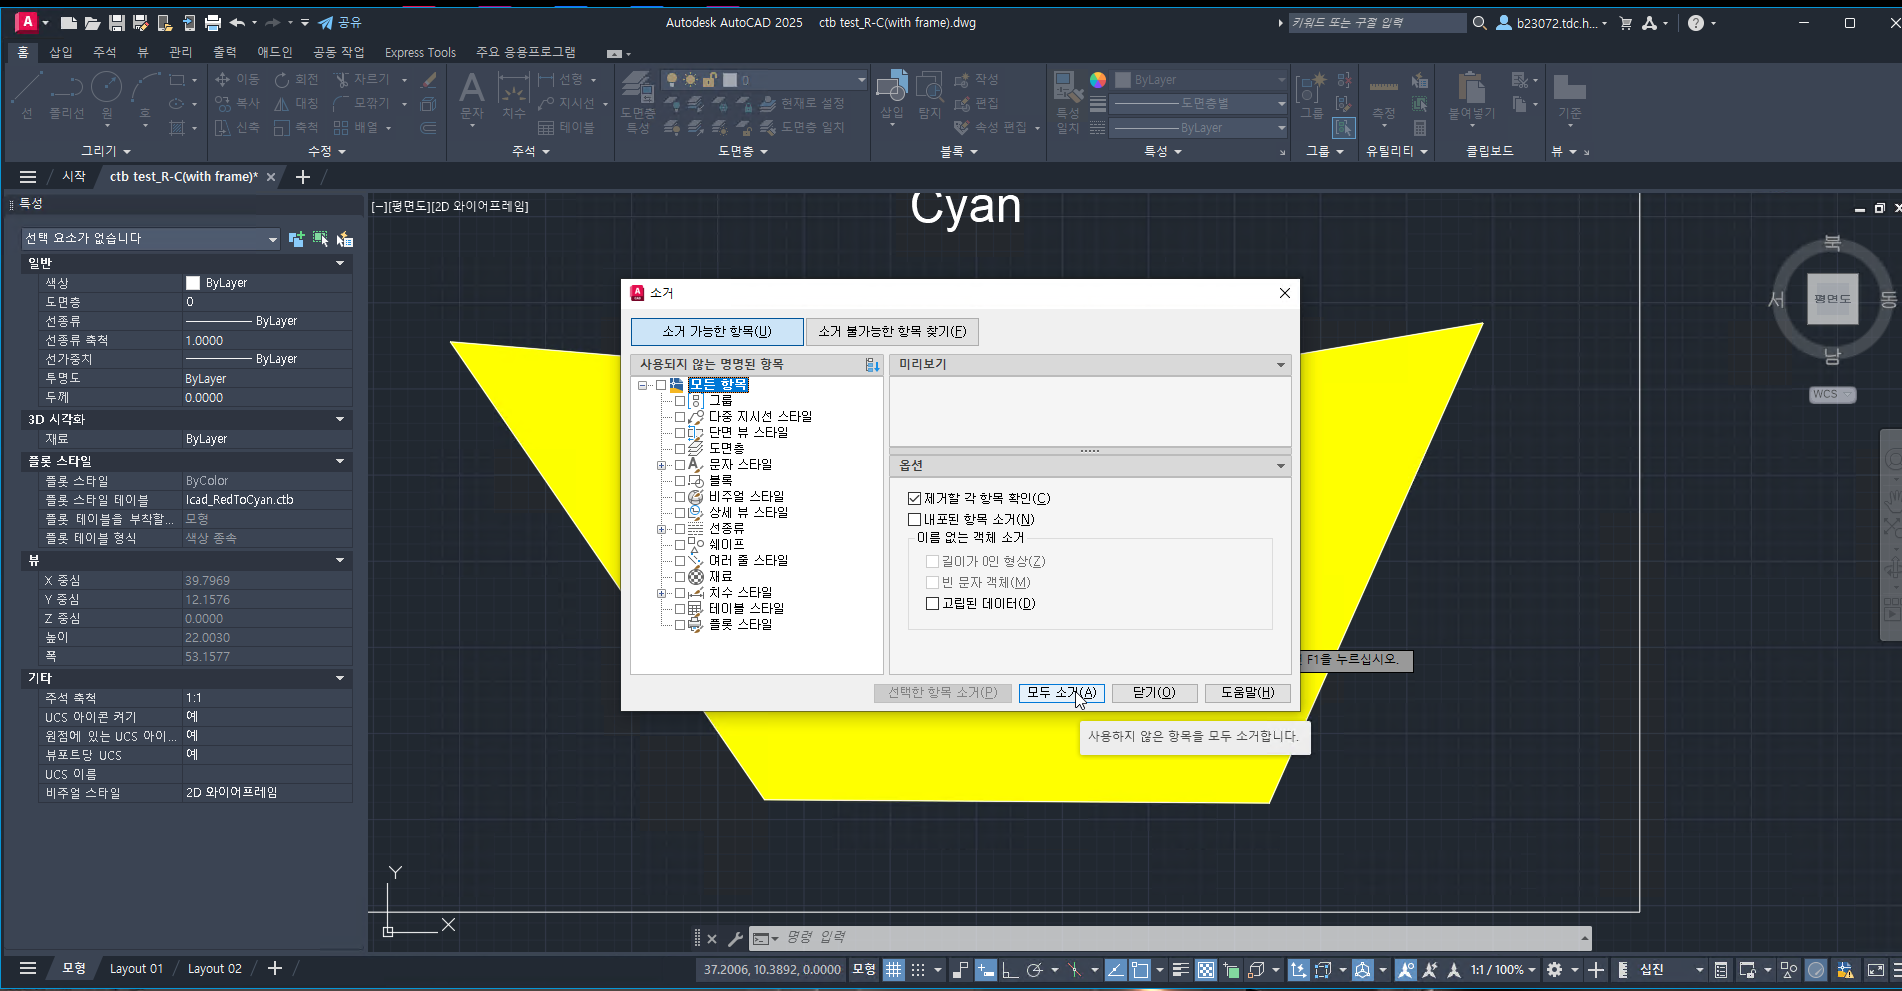Open Layer Properties (도면층 특성) icon
Viewport: 1902px width, 991px height.
[x=638, y=100]
